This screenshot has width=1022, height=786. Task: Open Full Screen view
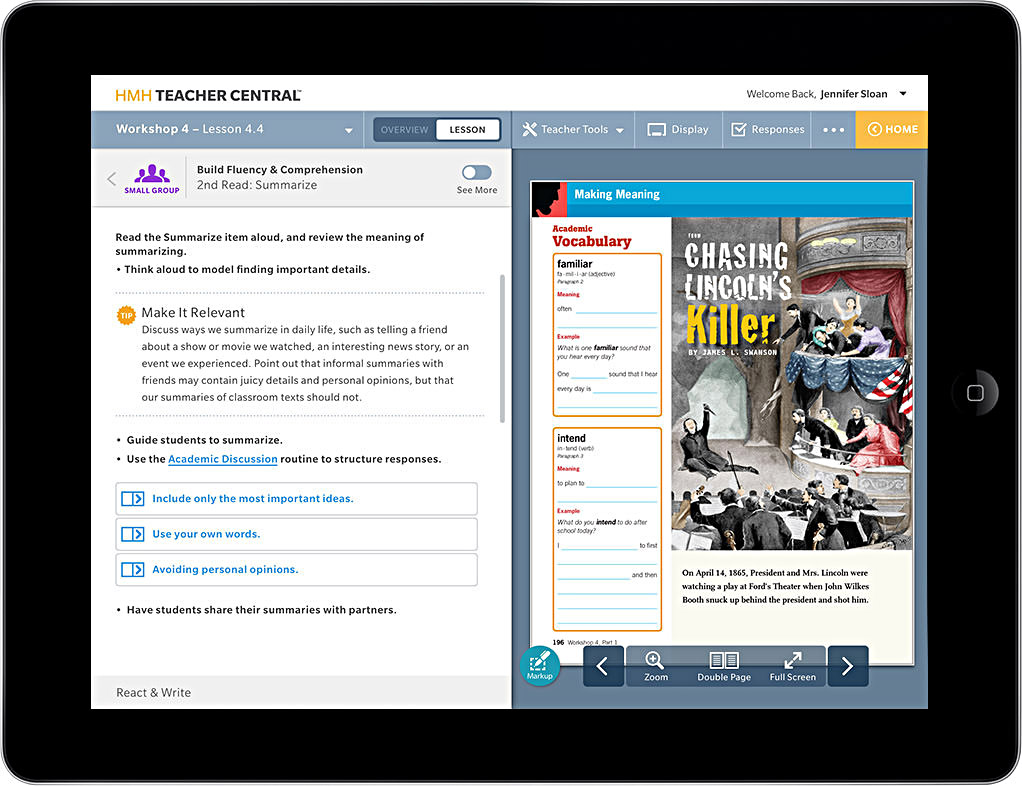pos(792,666)
